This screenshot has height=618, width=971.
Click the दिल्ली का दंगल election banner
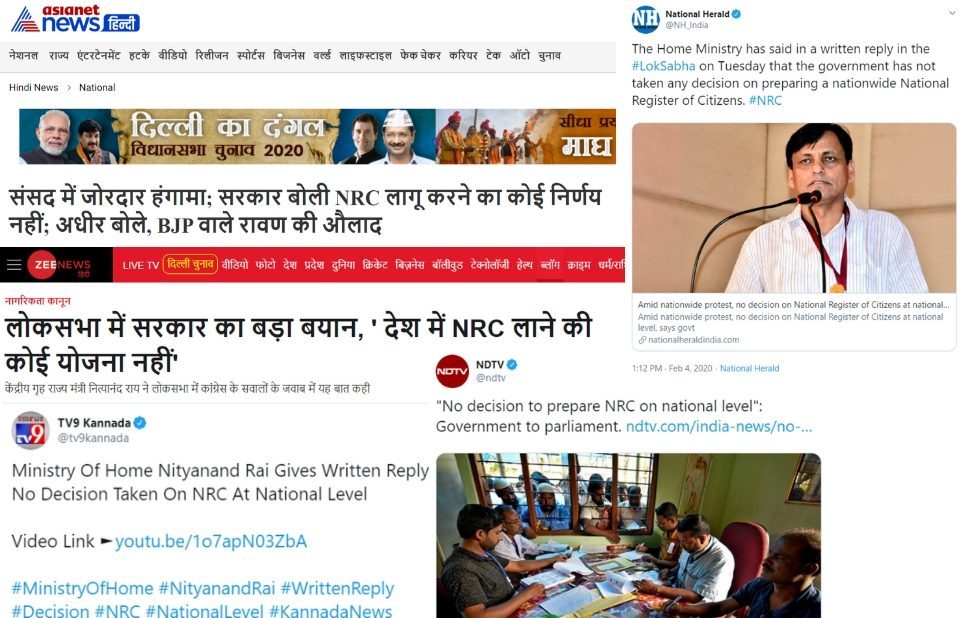pyautogui.click(x=317, y=136)
